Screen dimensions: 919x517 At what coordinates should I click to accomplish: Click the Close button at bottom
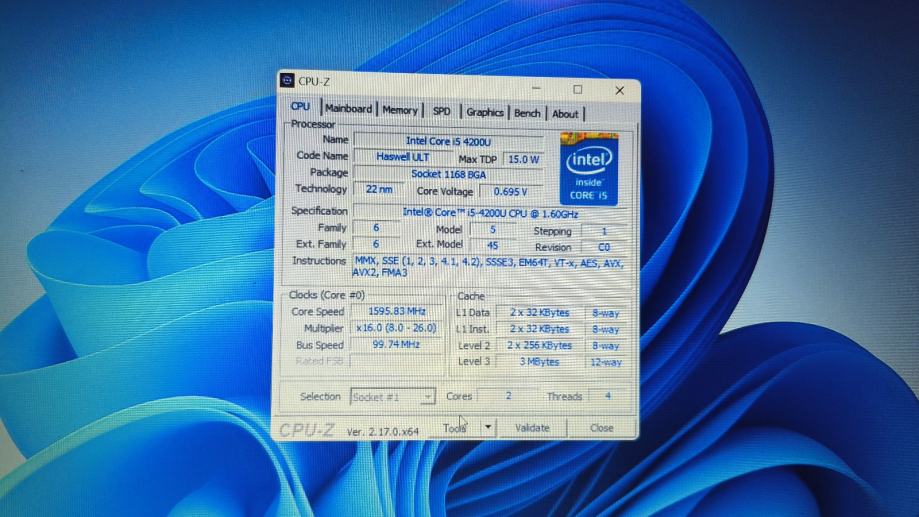coord(601,428)
